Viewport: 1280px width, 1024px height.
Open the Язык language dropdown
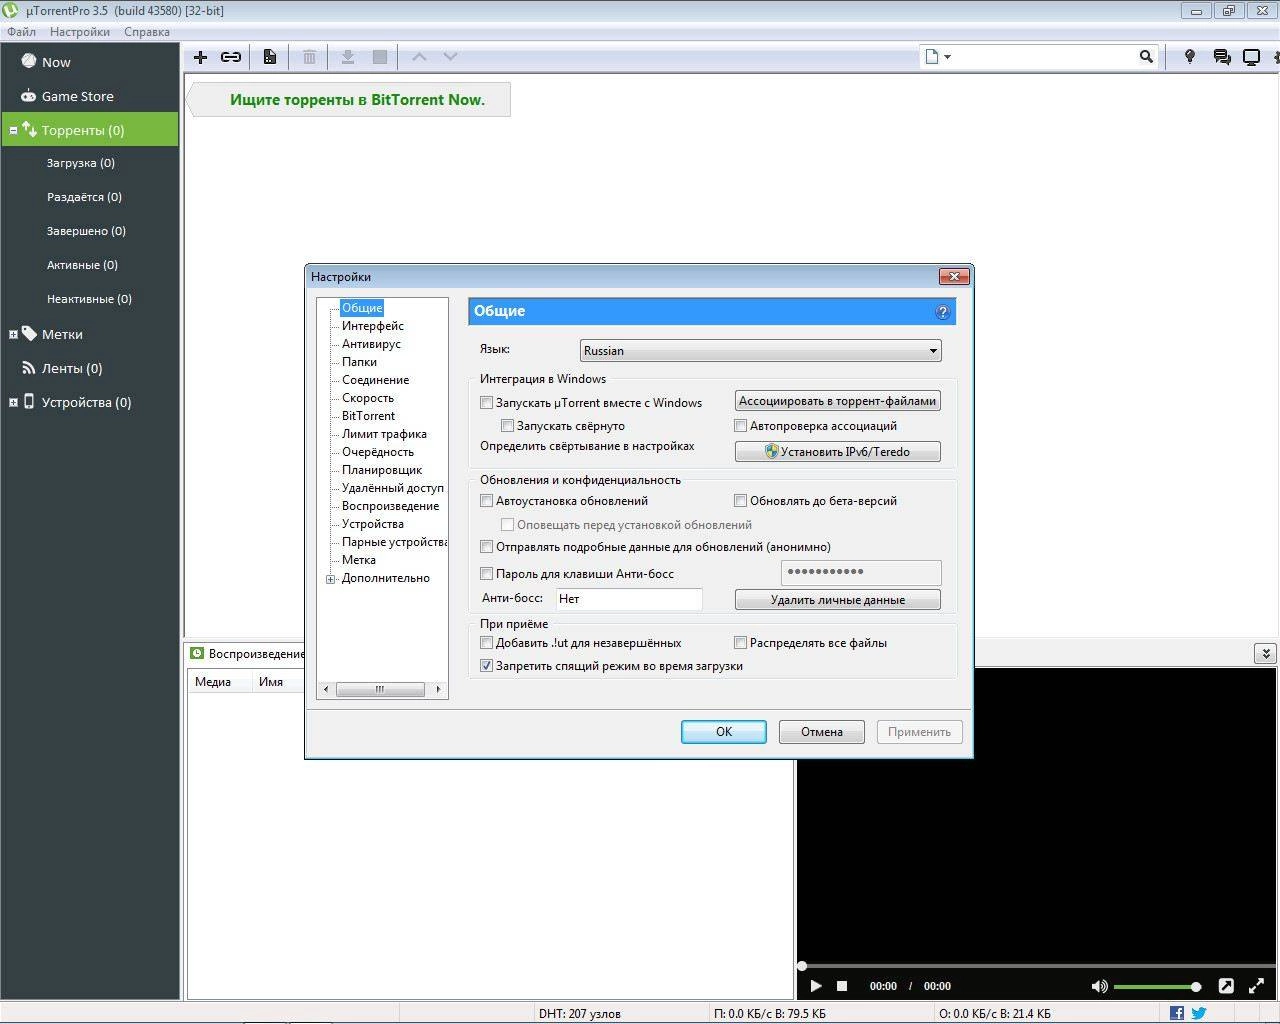tap(931, 350)
